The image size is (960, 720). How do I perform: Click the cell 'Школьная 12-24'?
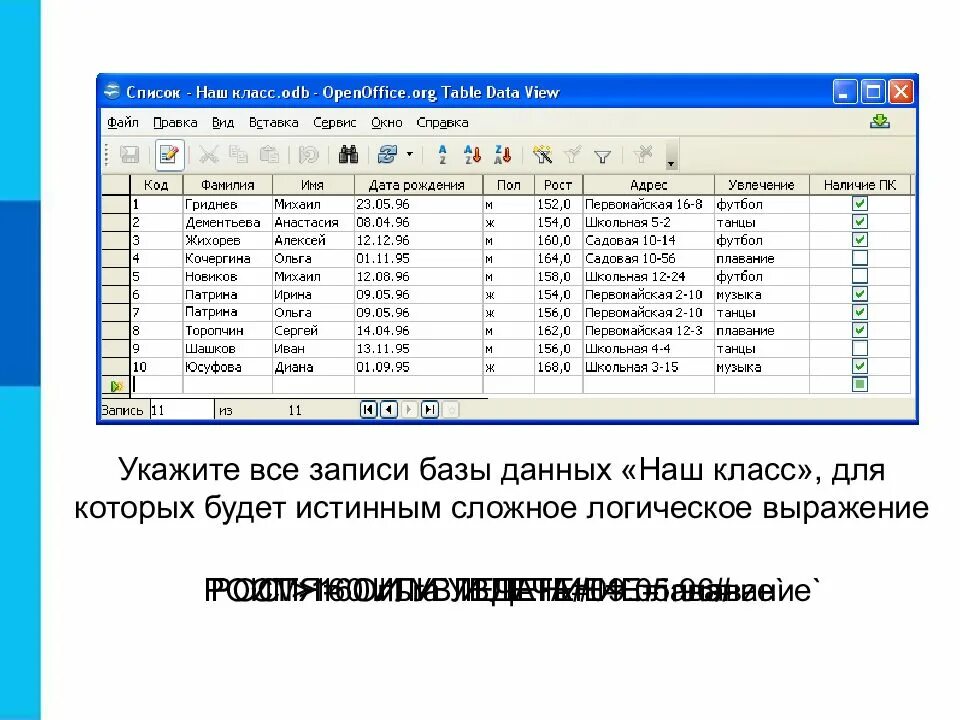(648, 276)
